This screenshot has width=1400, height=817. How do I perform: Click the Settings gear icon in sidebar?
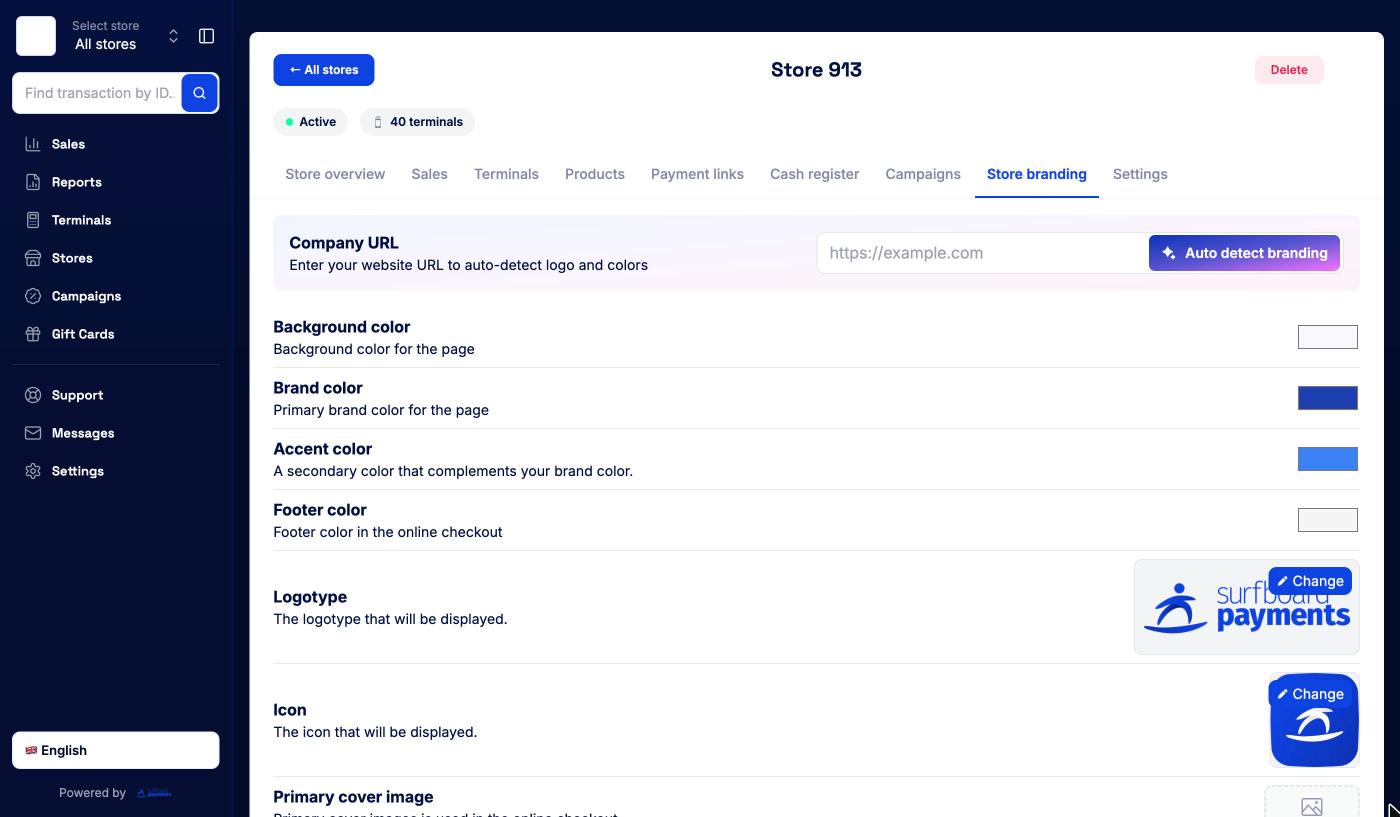click(x=33, y=471)
